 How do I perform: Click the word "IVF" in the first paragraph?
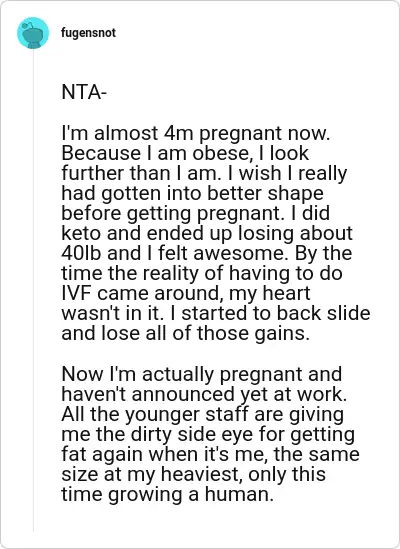77,293
